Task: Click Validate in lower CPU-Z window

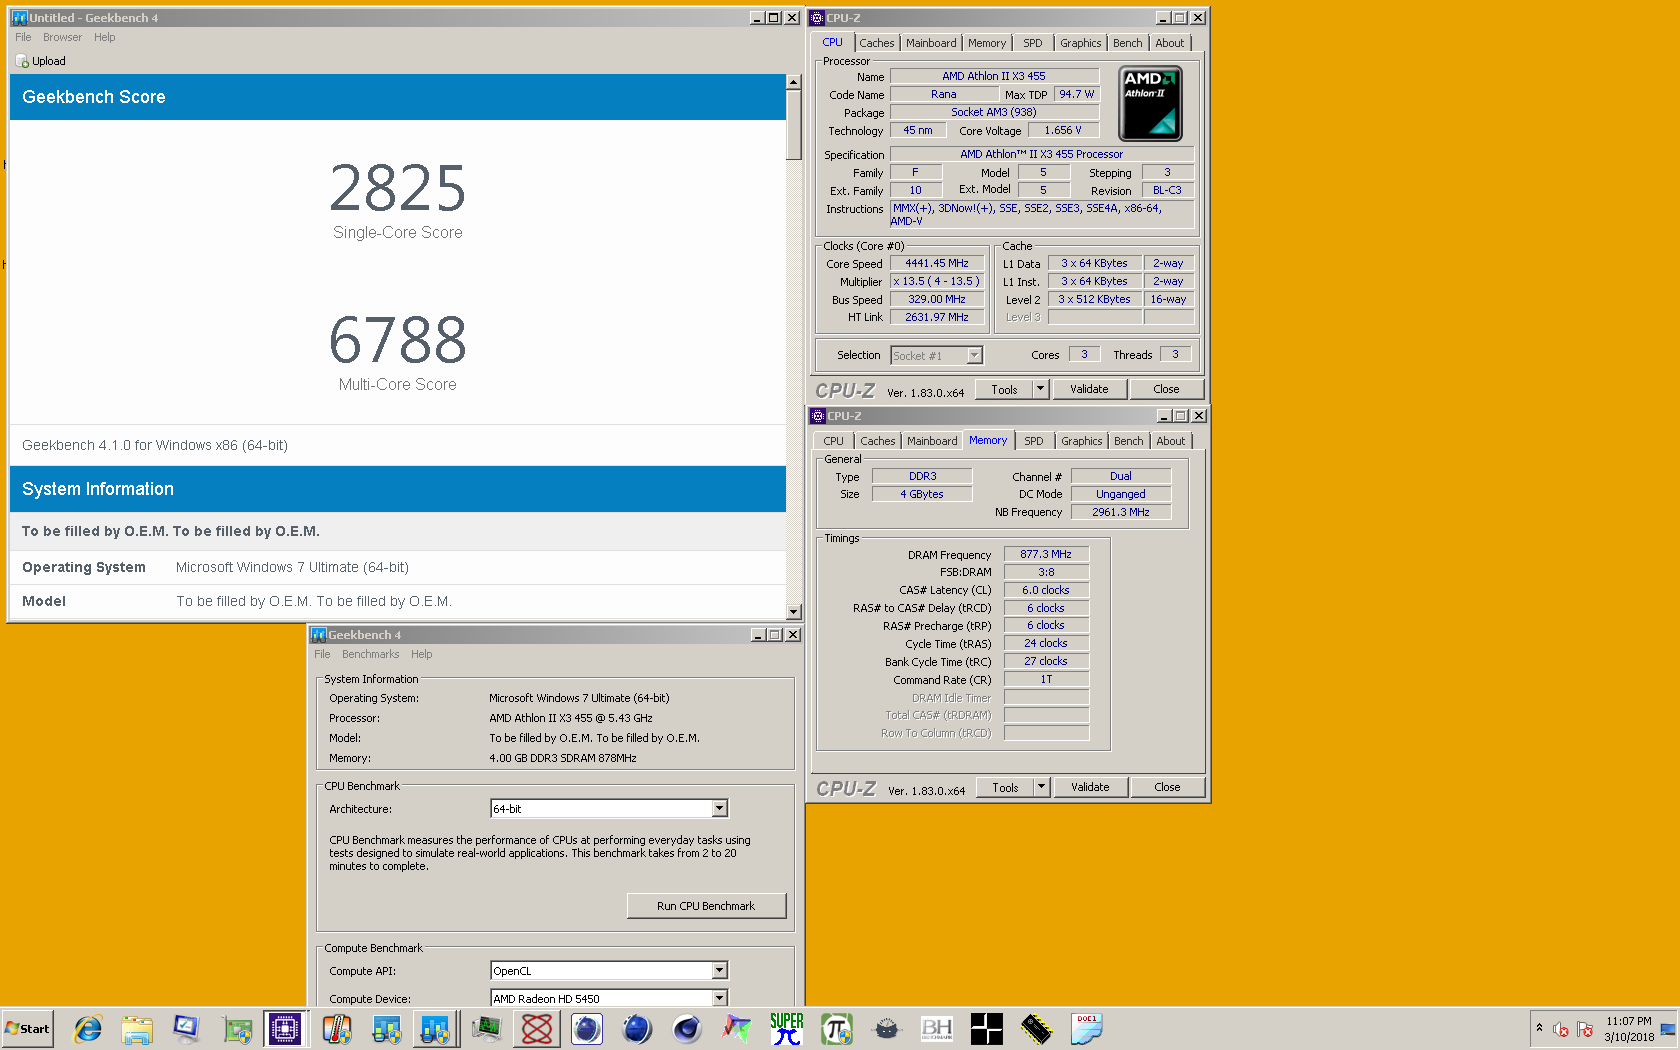Action: click(x=1090, y=787)
